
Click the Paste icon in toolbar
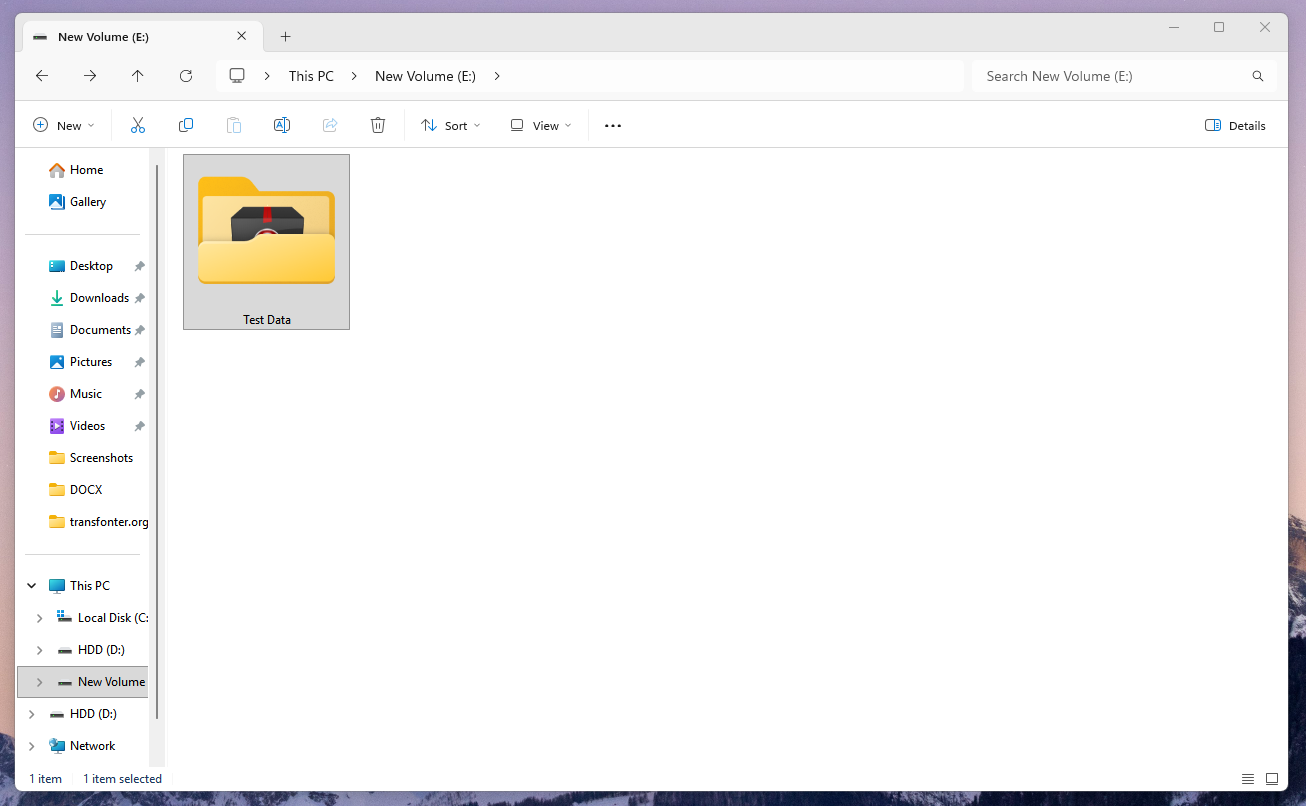(234, 124)
